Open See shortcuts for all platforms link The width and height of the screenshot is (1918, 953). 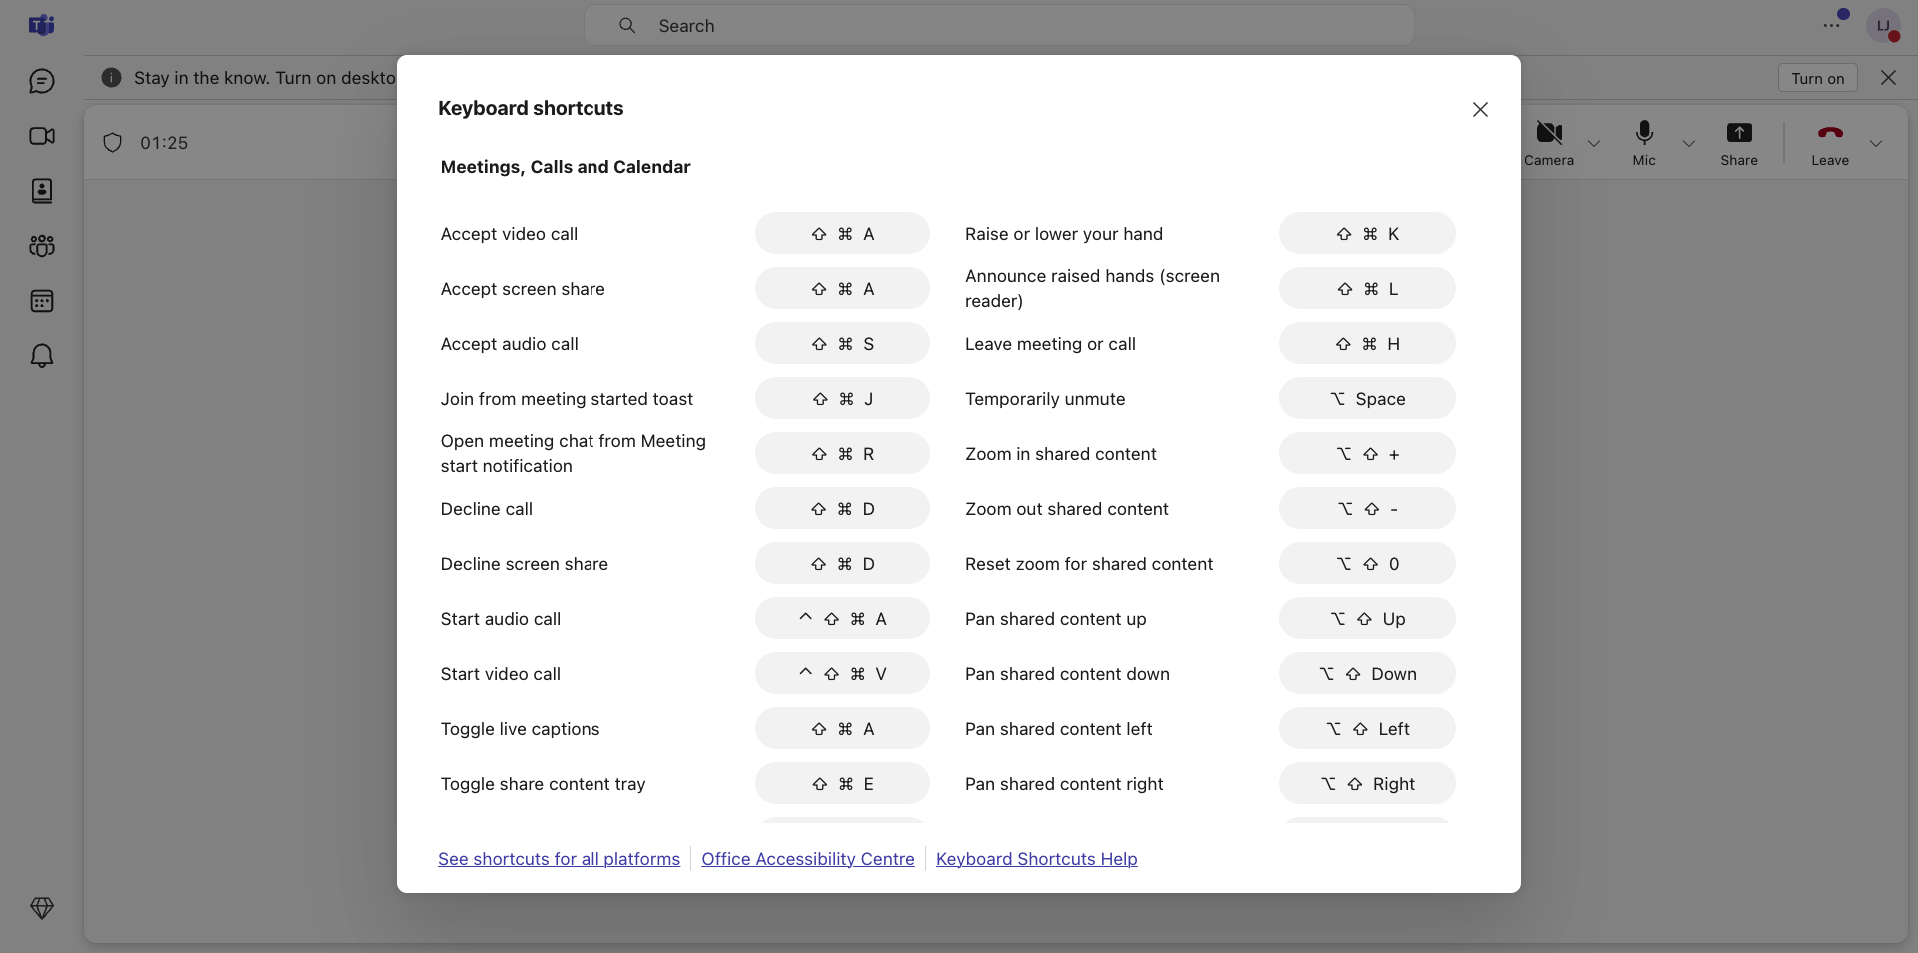point(559,859)
